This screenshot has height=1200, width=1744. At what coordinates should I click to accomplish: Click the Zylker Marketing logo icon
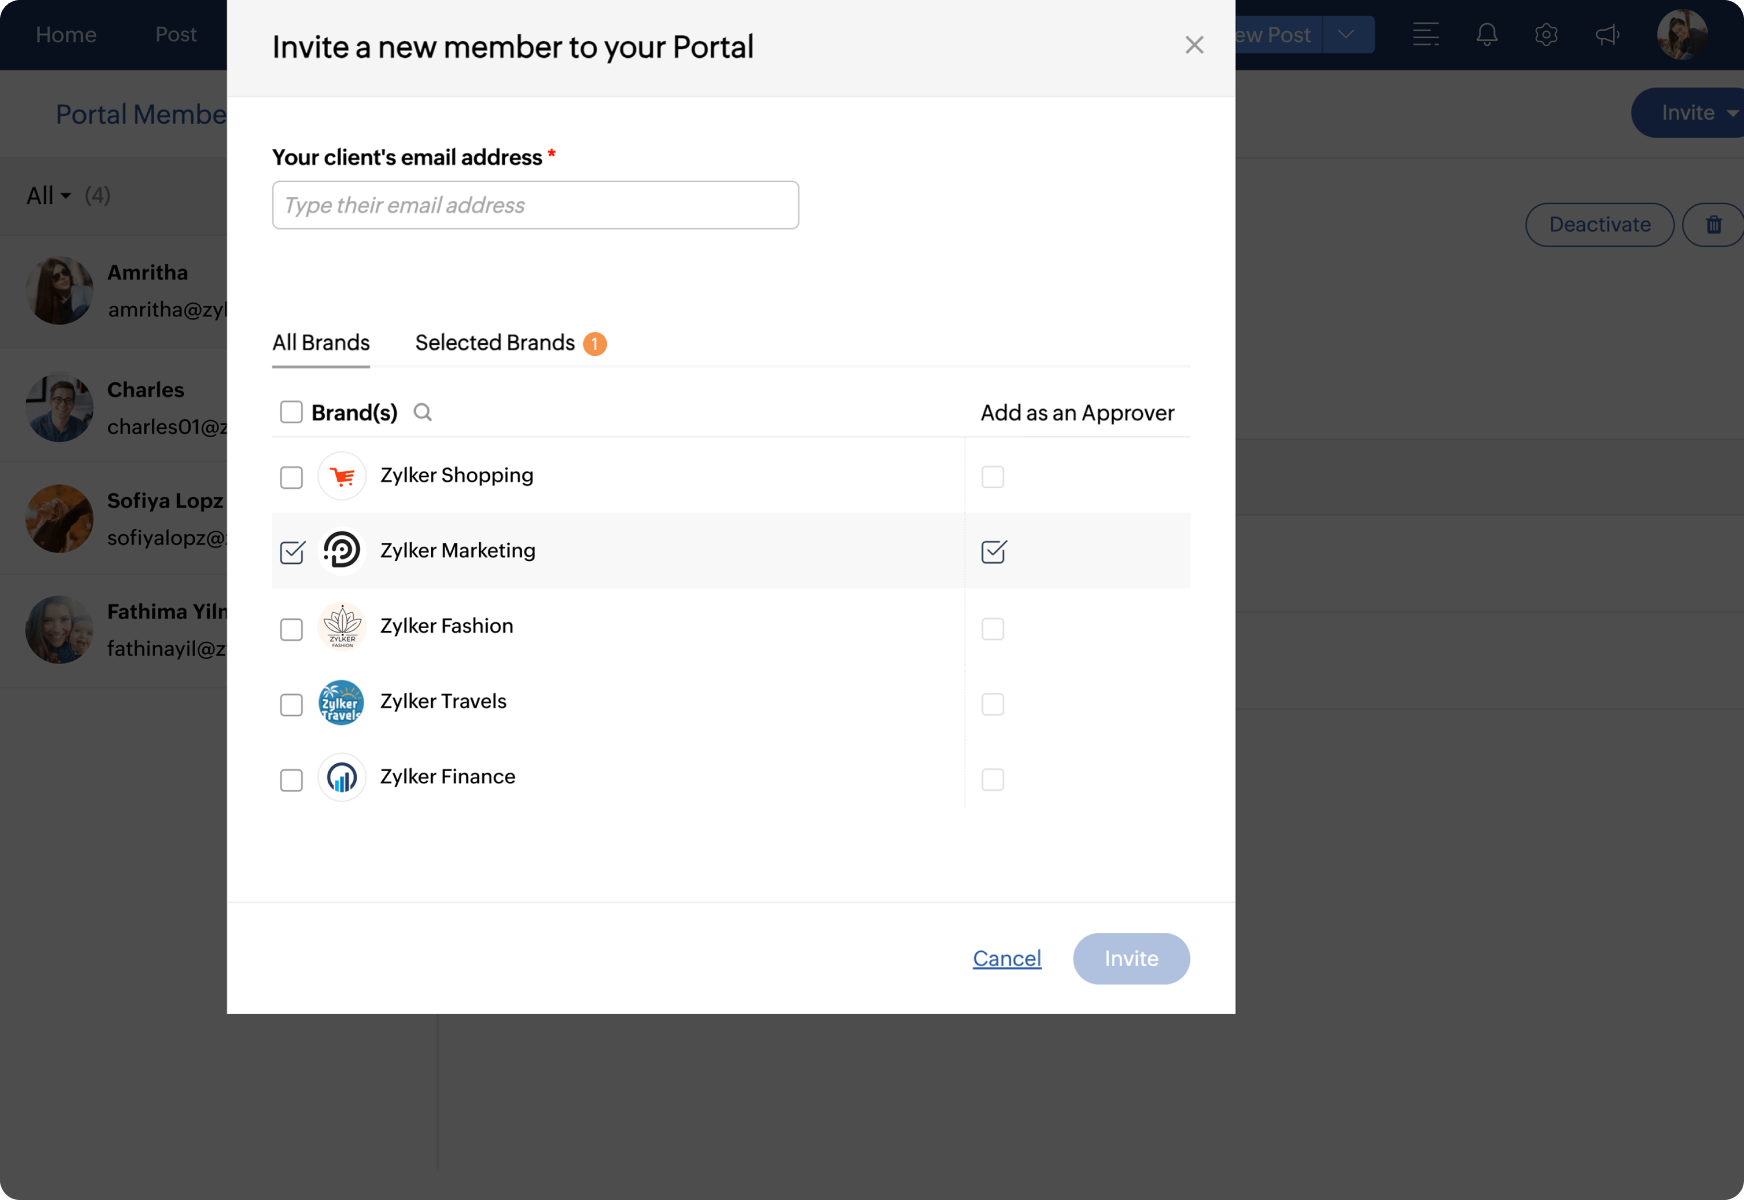point(342,551)
